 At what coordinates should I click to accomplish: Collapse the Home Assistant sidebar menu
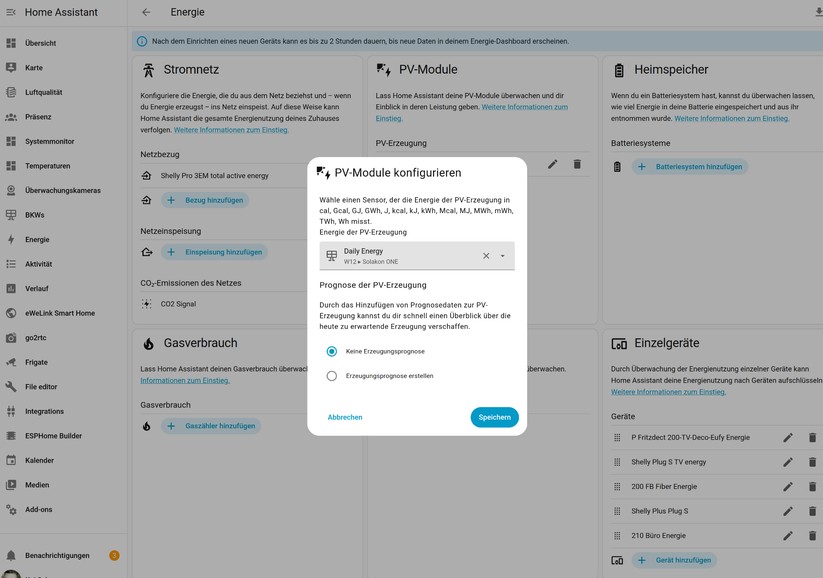click(11, 12)
